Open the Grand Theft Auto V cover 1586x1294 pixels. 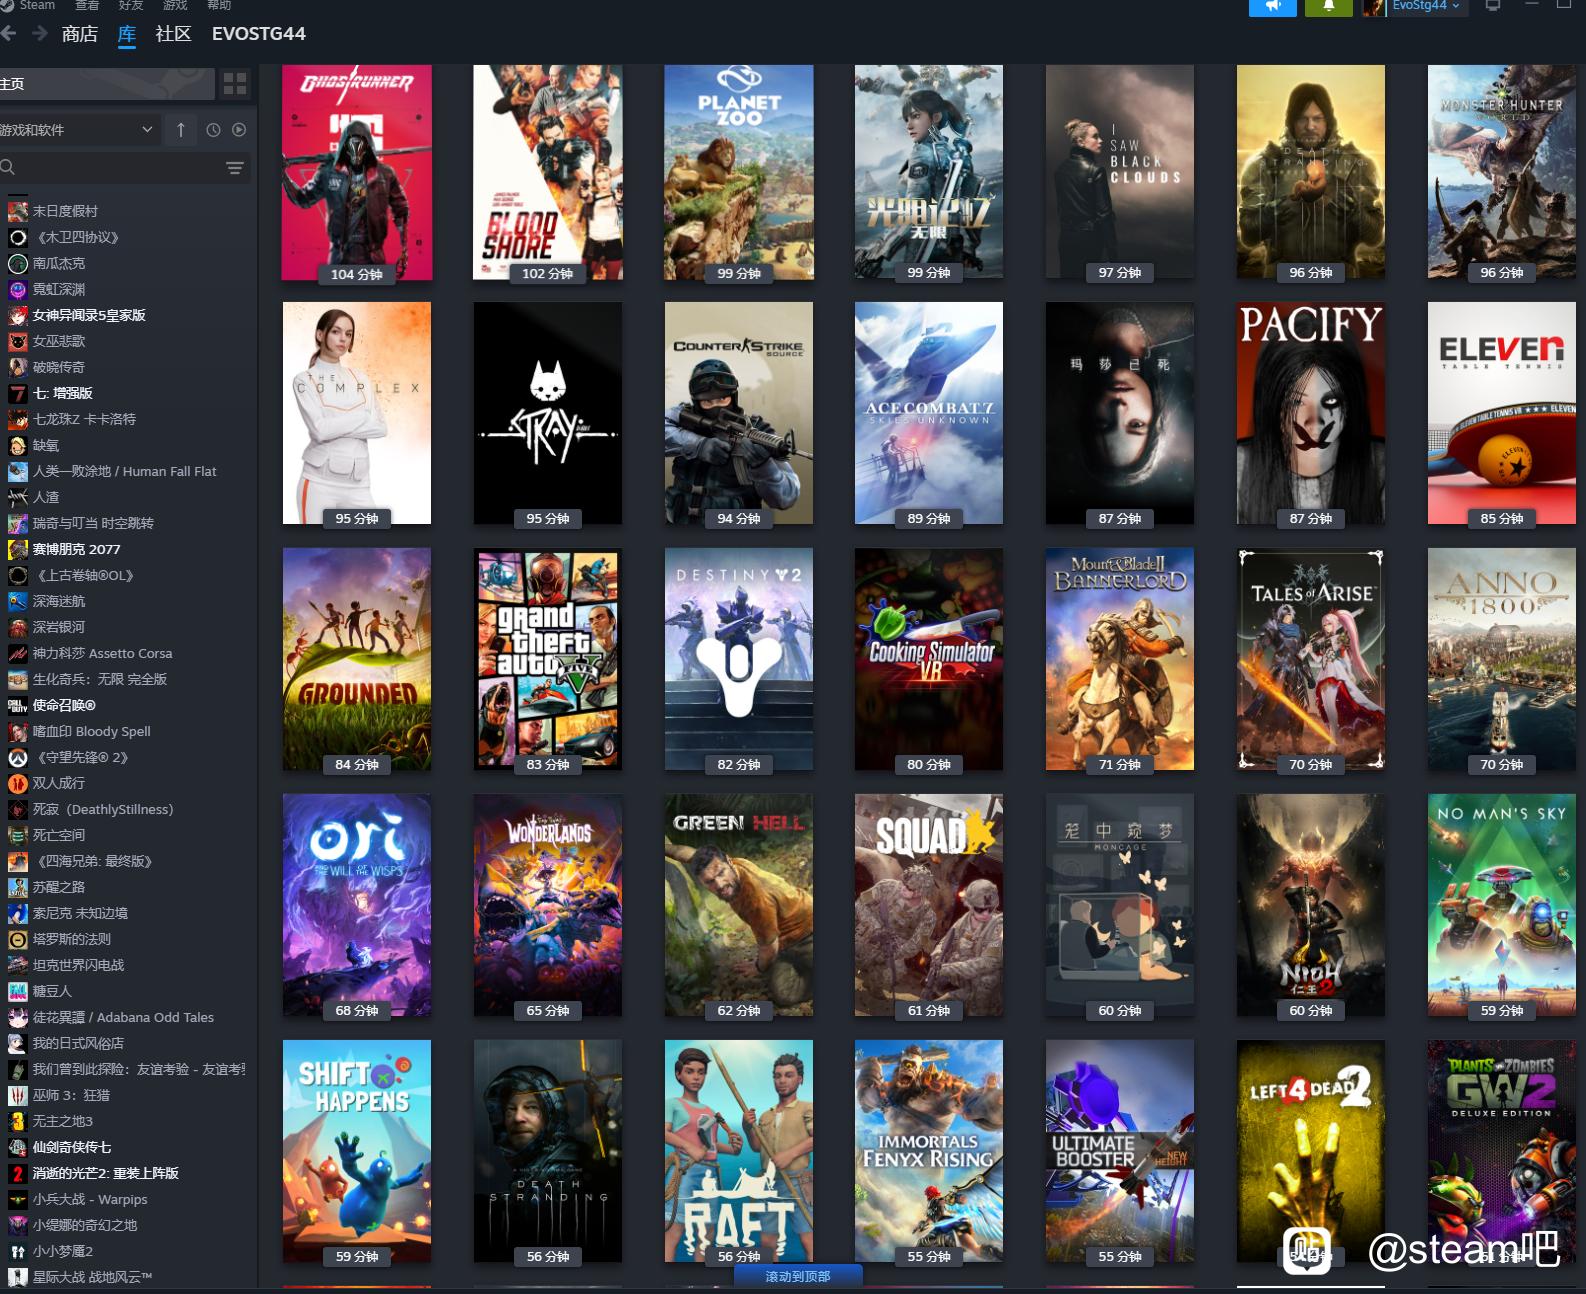pos(548,659)
